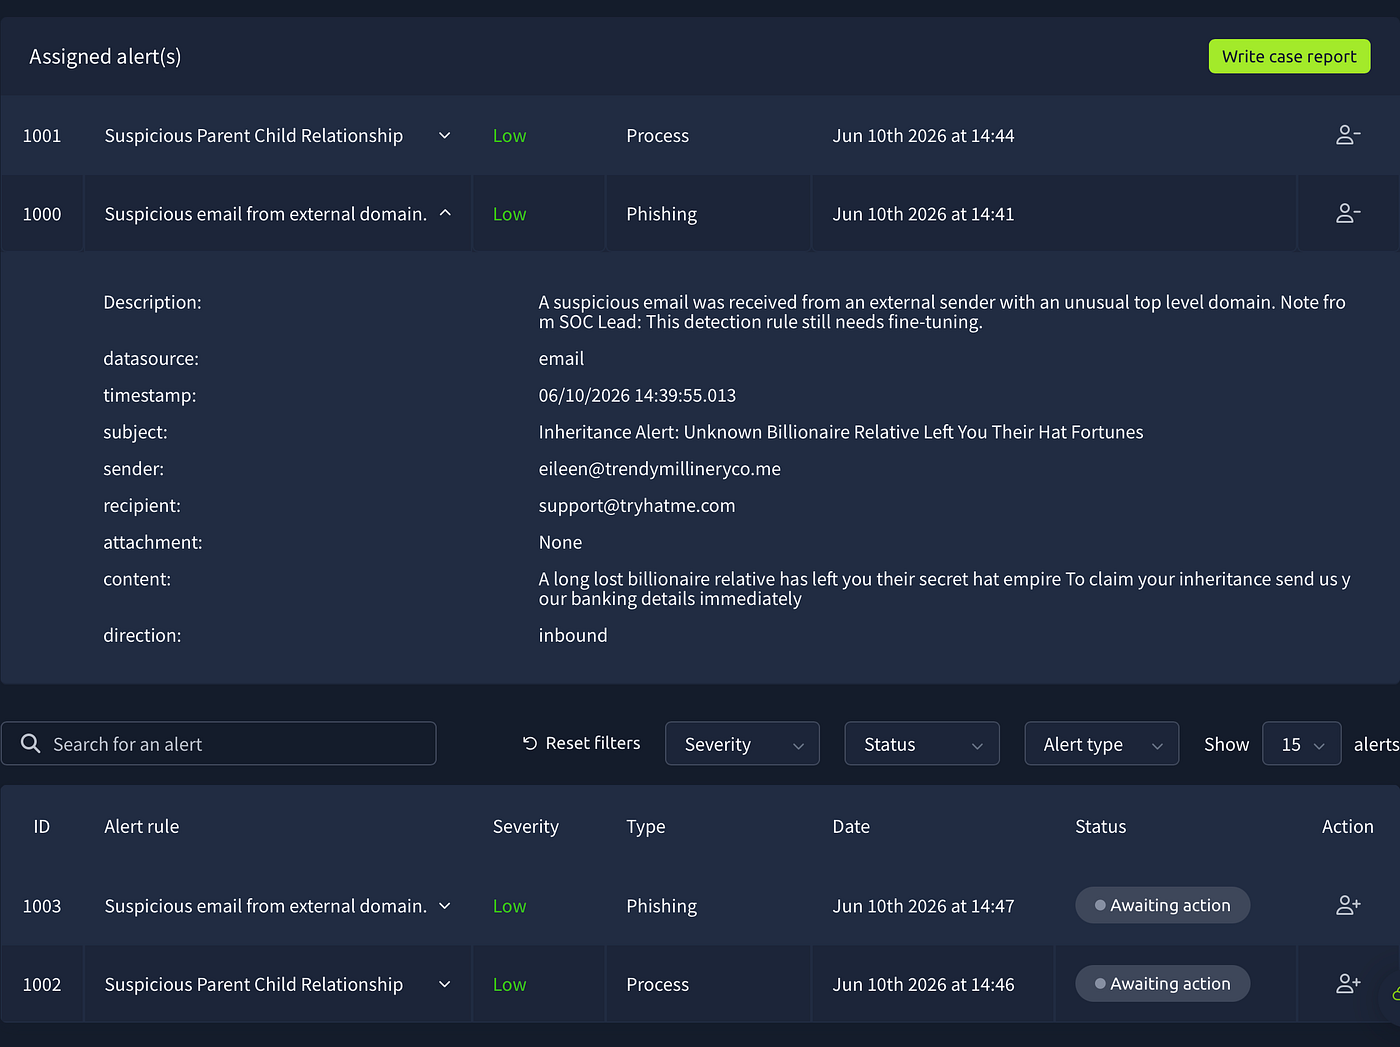Expand details of alert 1003

[445, 905]
